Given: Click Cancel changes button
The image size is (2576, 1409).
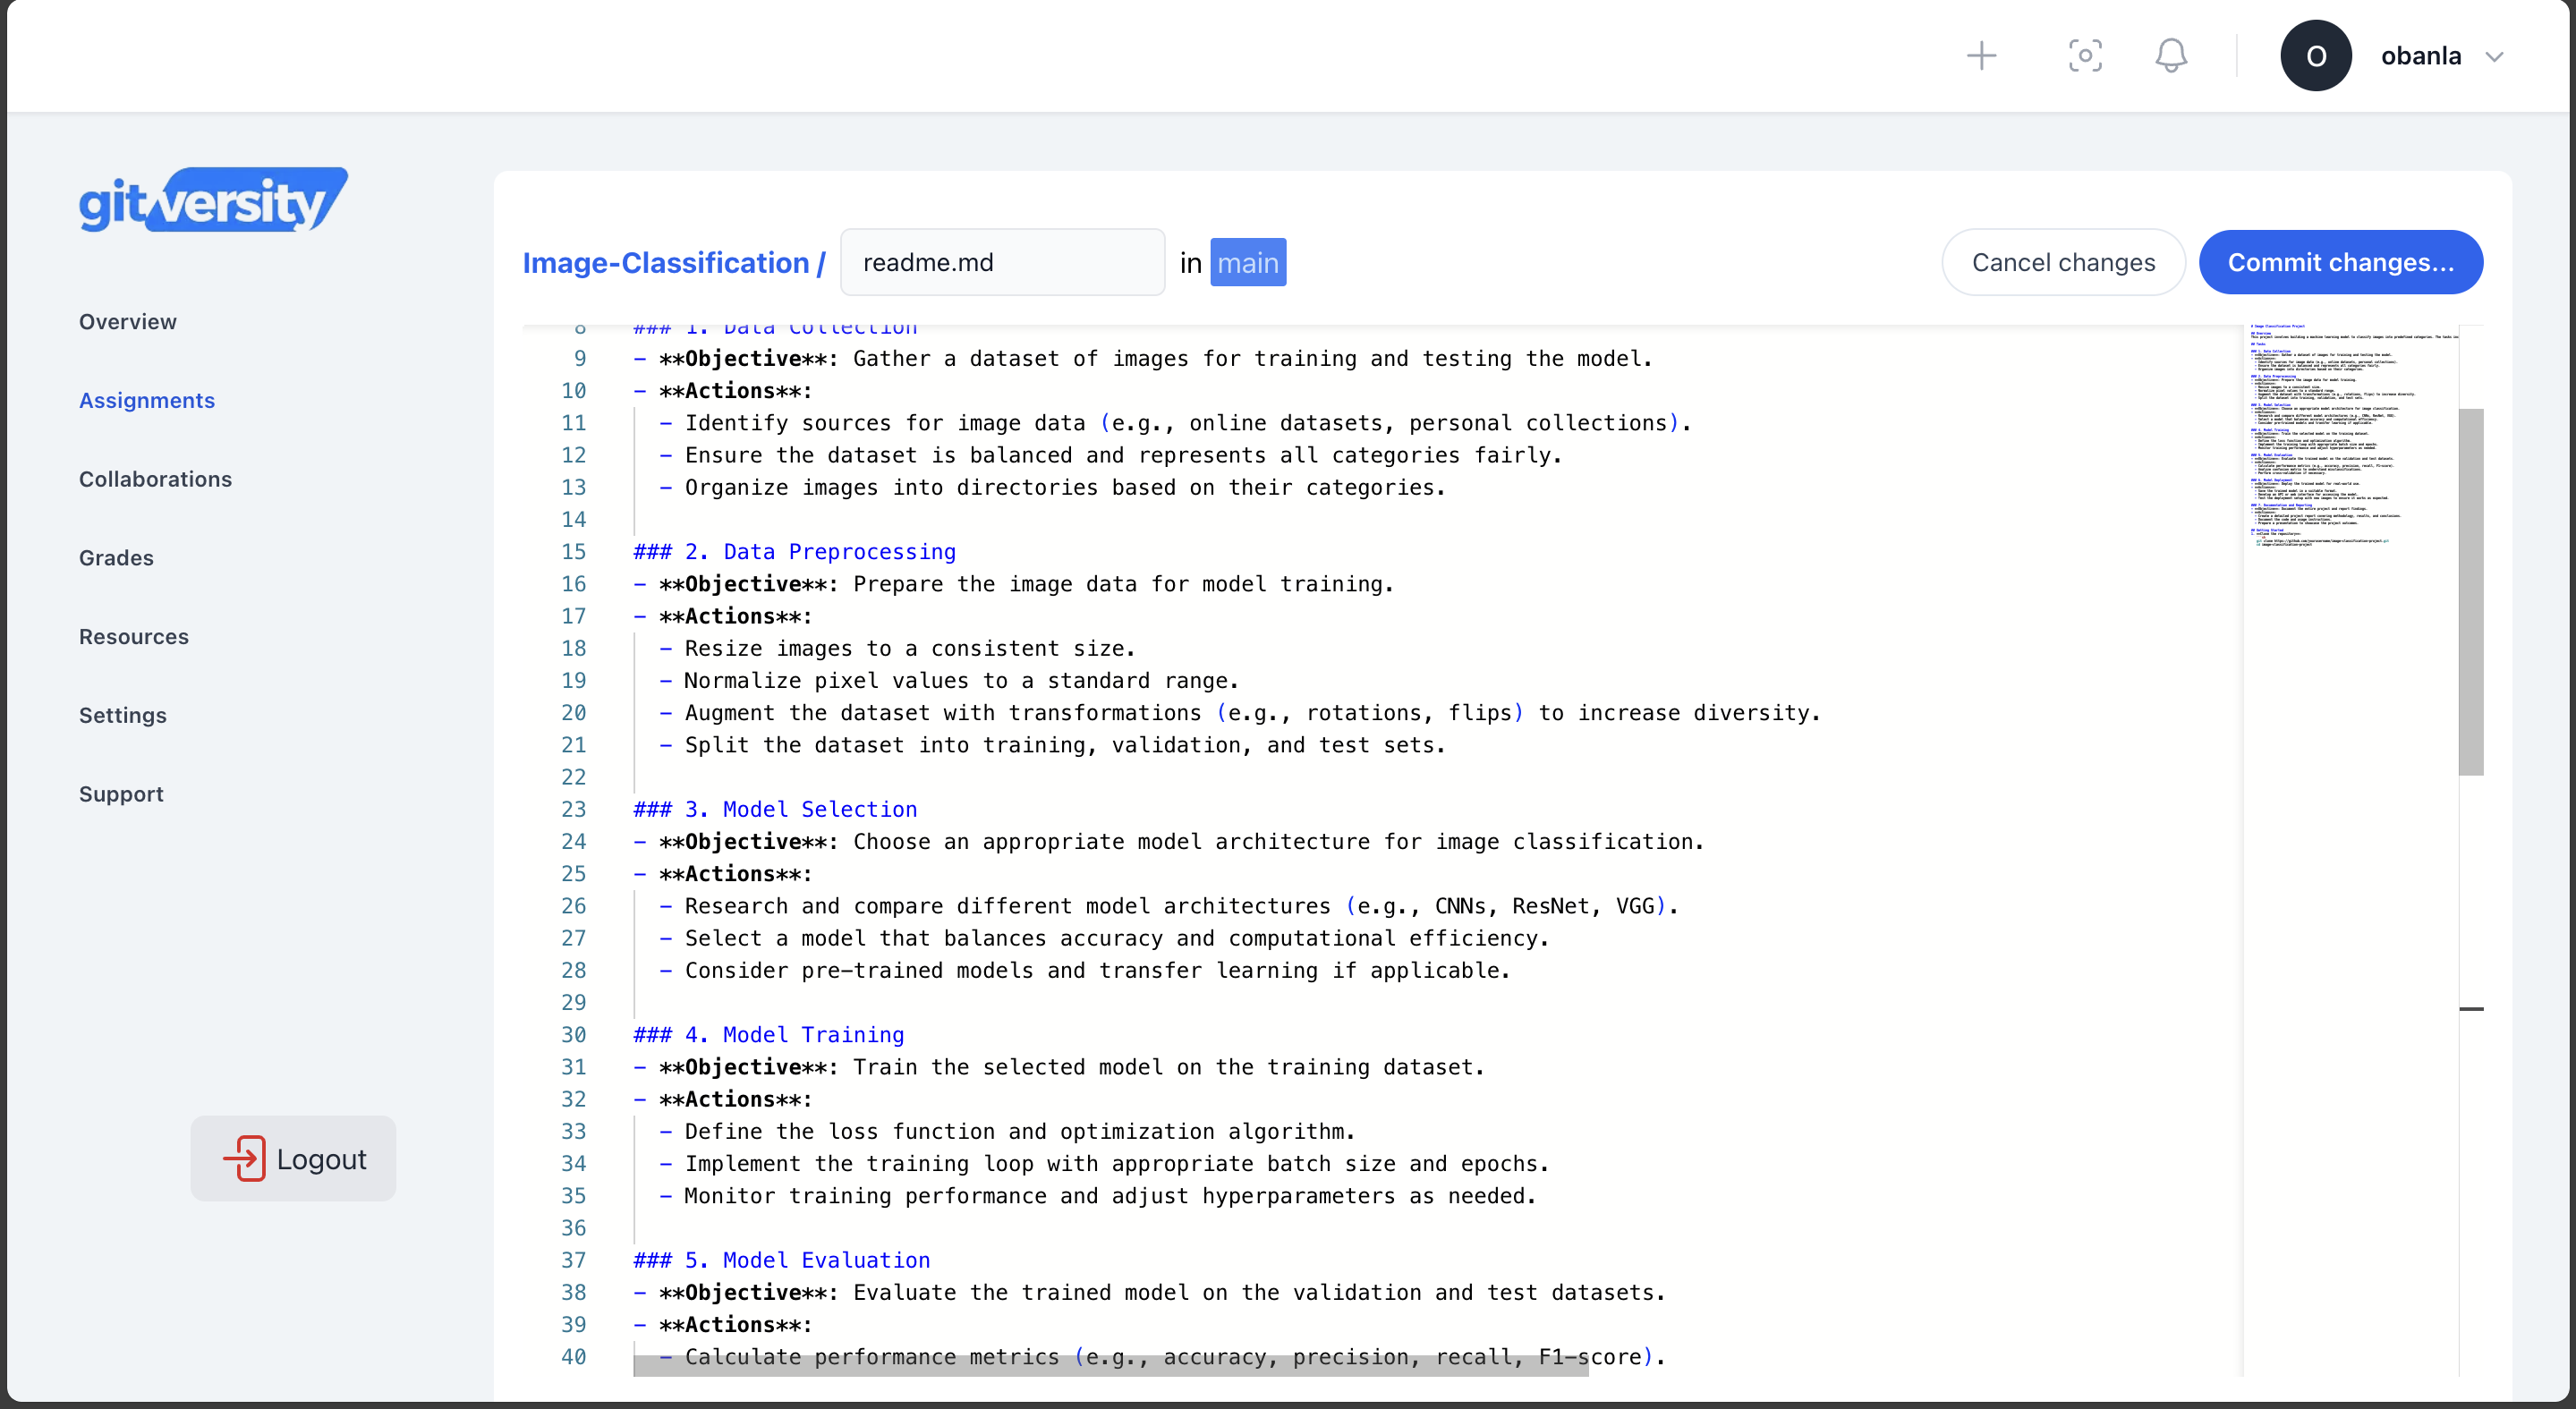Looking at the screenshot, I should [2063, 262].
